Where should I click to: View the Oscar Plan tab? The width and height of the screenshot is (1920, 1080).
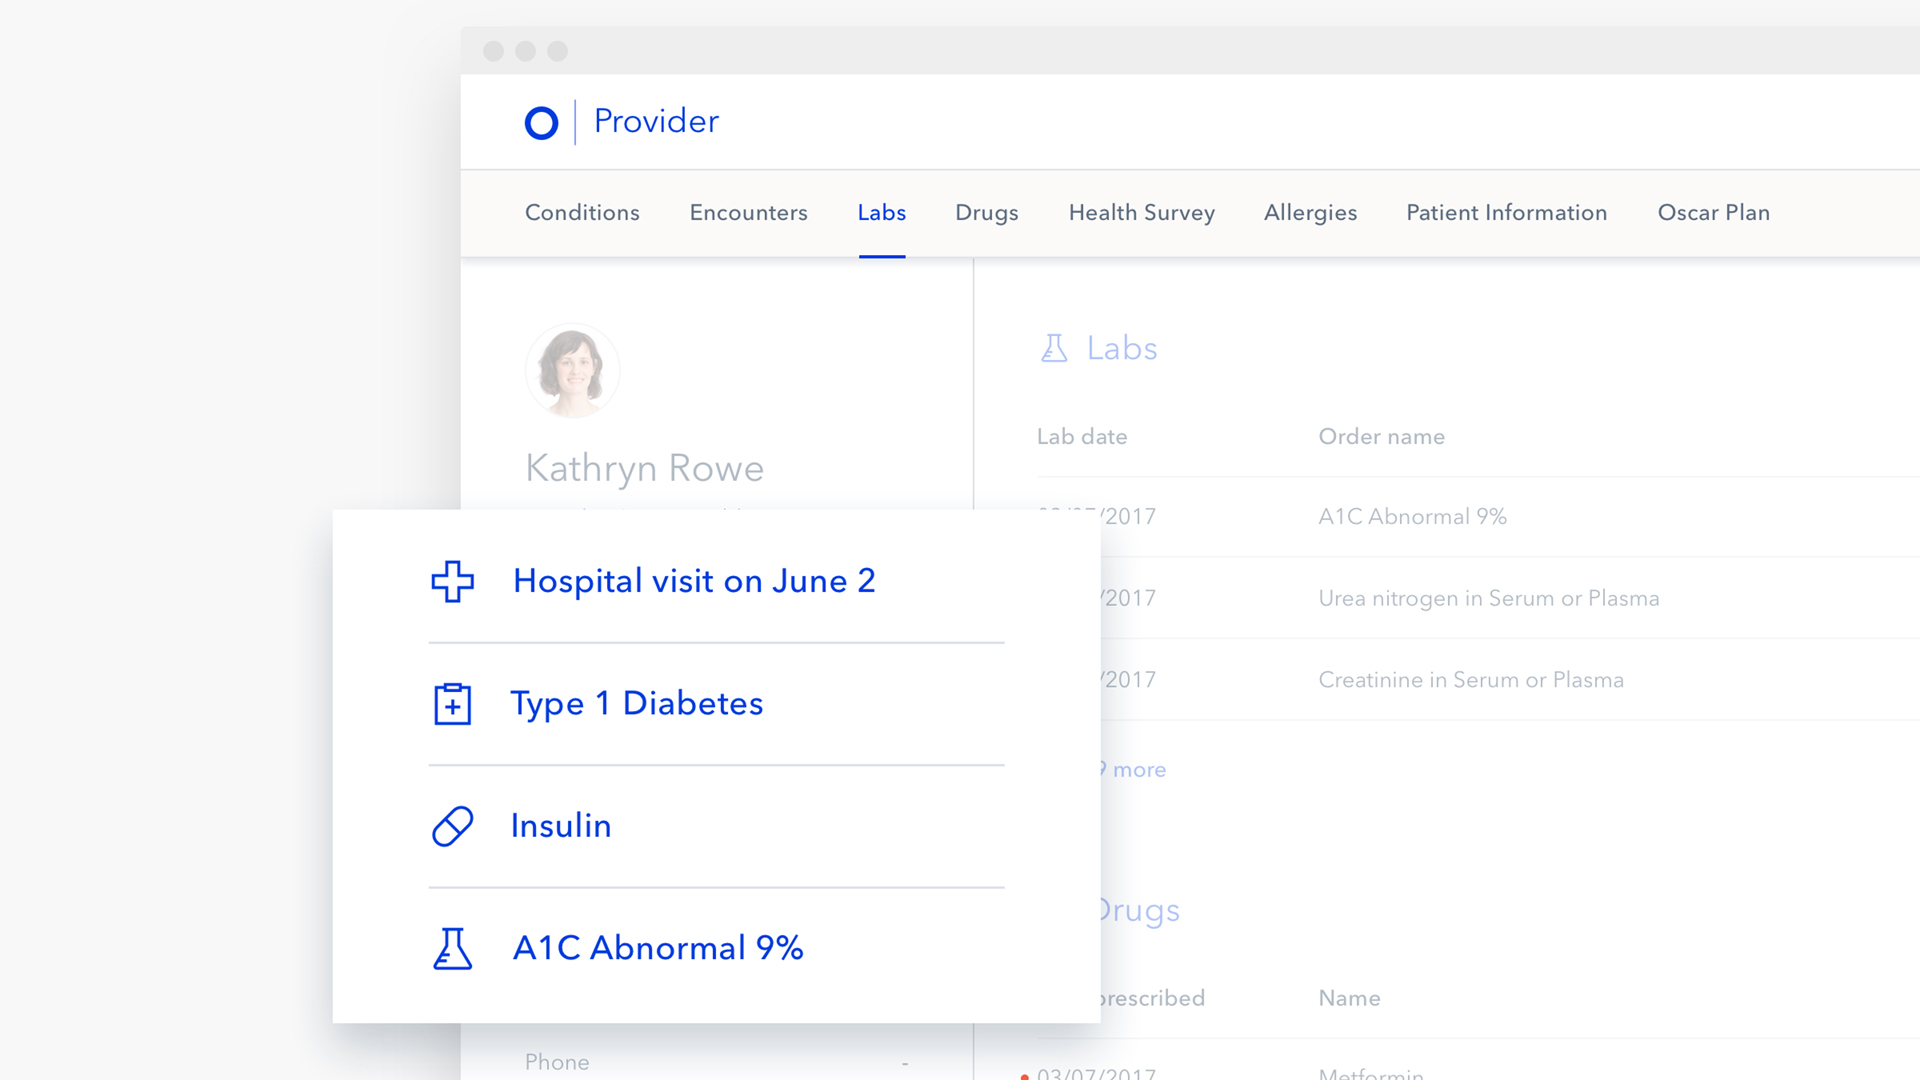pos(1713,213)
